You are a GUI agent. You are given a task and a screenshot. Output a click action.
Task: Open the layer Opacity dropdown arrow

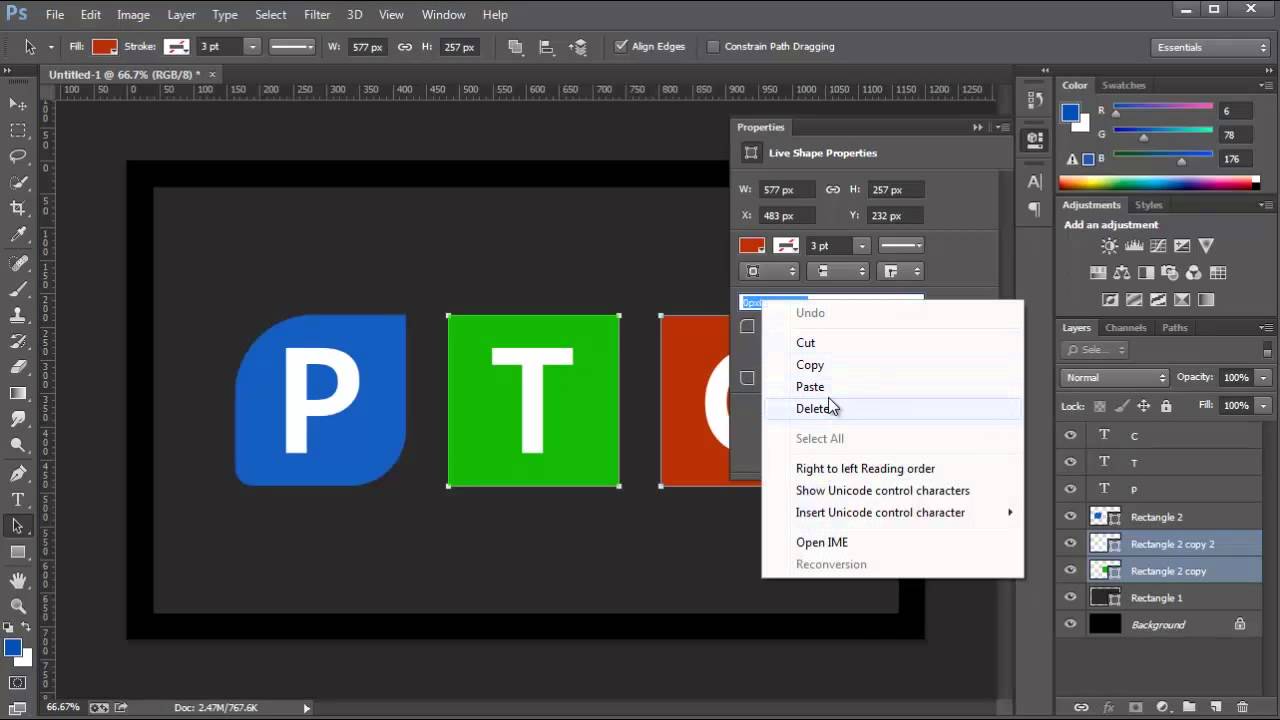[1264, 377]
